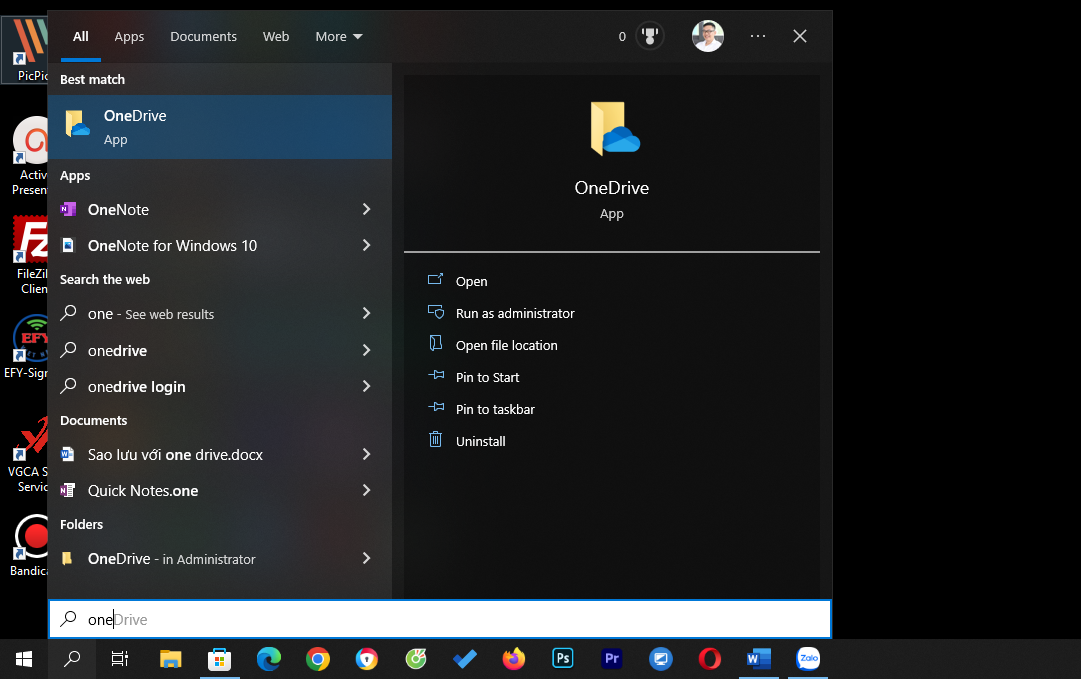Launch Opera browser from the taskbar
This screenshot has height=679, width=1081.
click(709, 659)
